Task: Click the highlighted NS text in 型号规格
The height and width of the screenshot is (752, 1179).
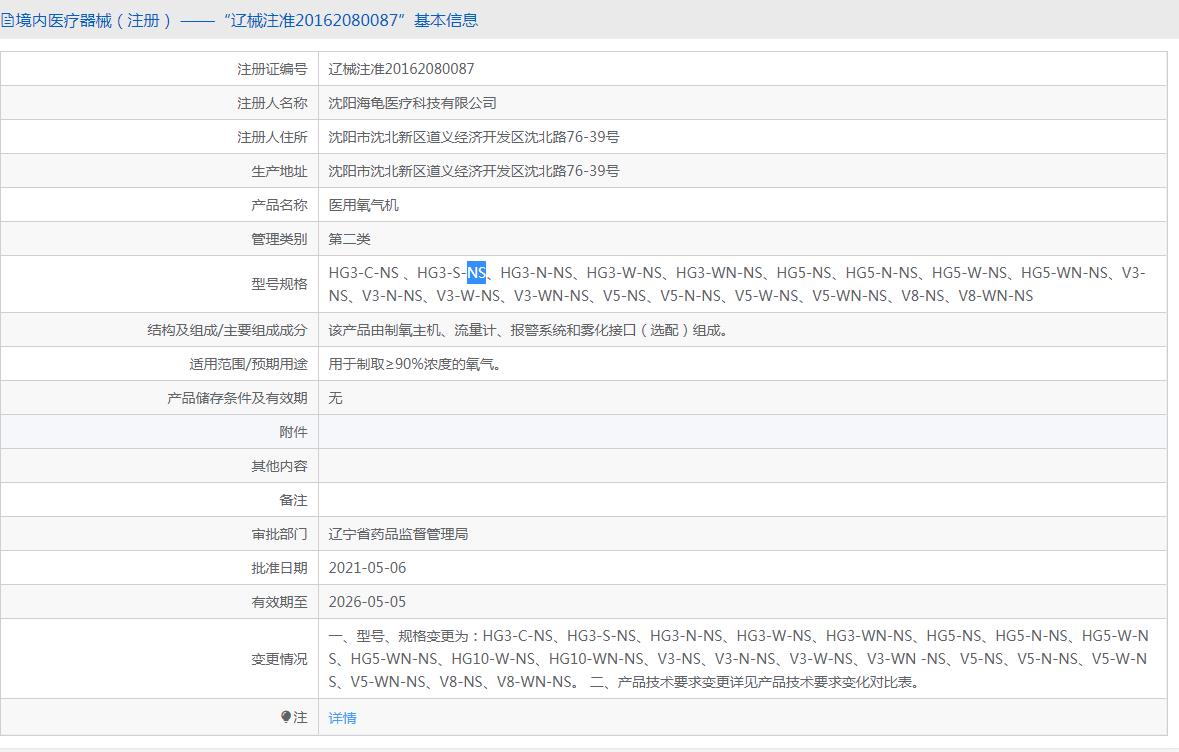Action: tap(476, 273)
